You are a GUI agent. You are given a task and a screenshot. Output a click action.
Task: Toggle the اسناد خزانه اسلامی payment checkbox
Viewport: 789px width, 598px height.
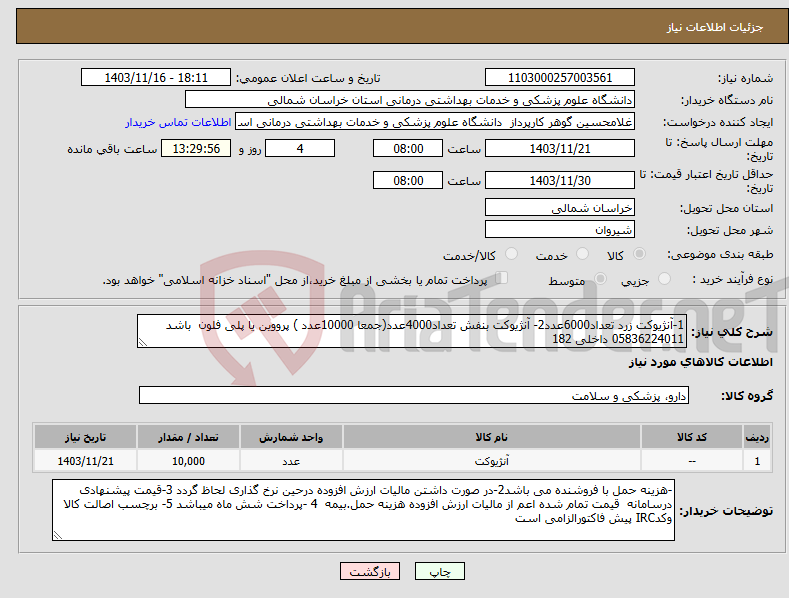click(x=502, y=278)
